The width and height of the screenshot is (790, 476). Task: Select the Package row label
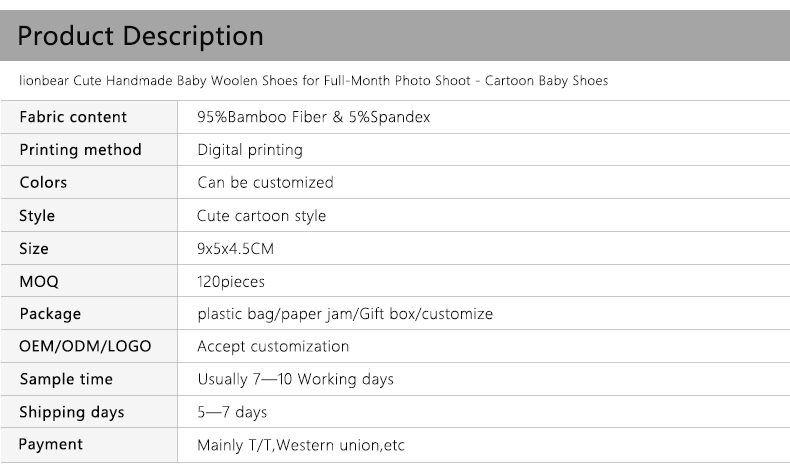[x=50, y=314]
